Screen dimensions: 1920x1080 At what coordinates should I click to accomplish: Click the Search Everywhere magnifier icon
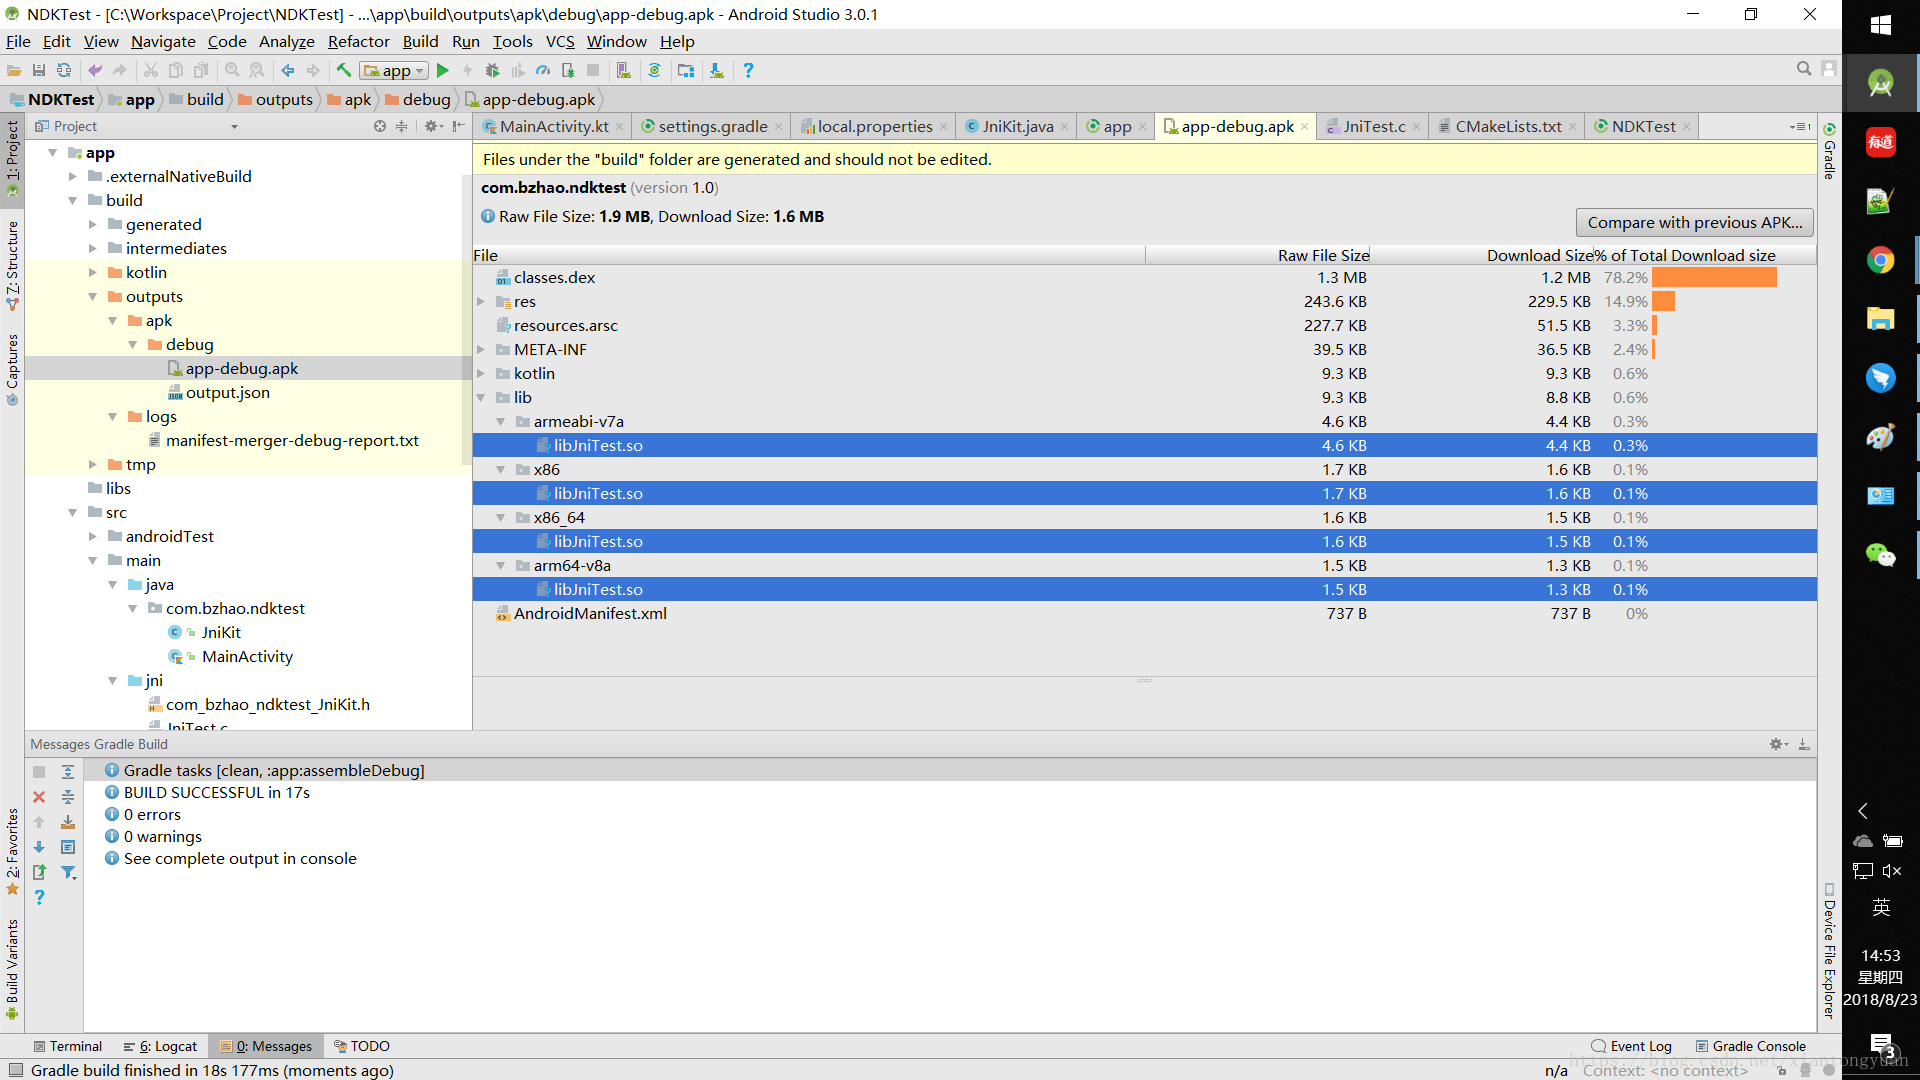point(1804,69)
